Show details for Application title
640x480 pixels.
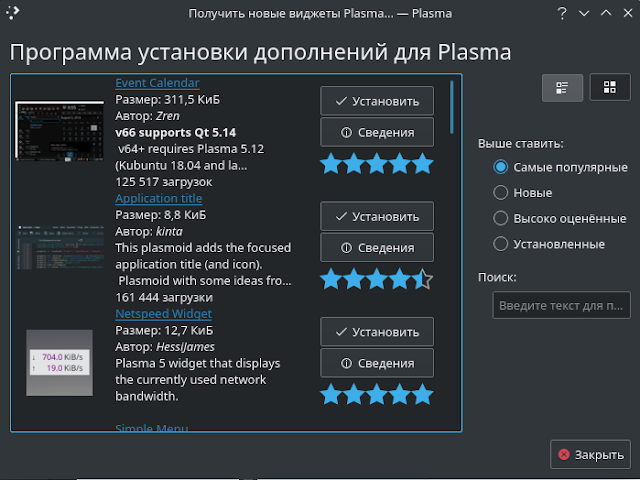pyautogui.click(x=377, y=247)
